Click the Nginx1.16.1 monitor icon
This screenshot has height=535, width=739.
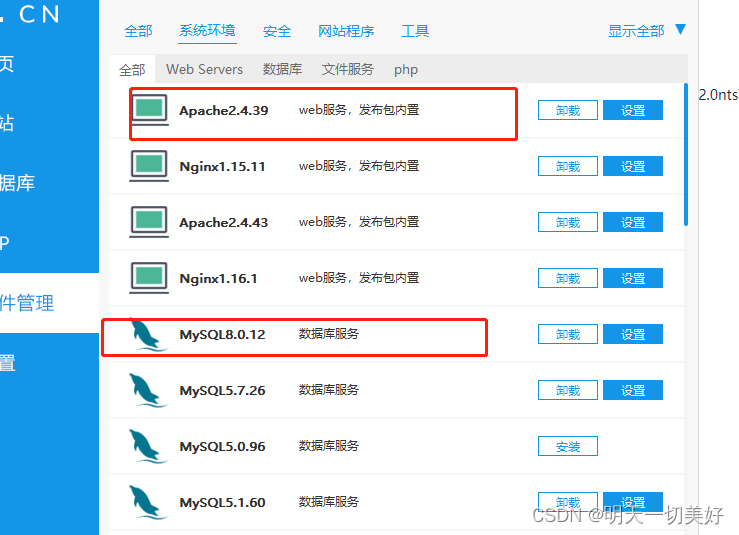click(x=149, y=278)
